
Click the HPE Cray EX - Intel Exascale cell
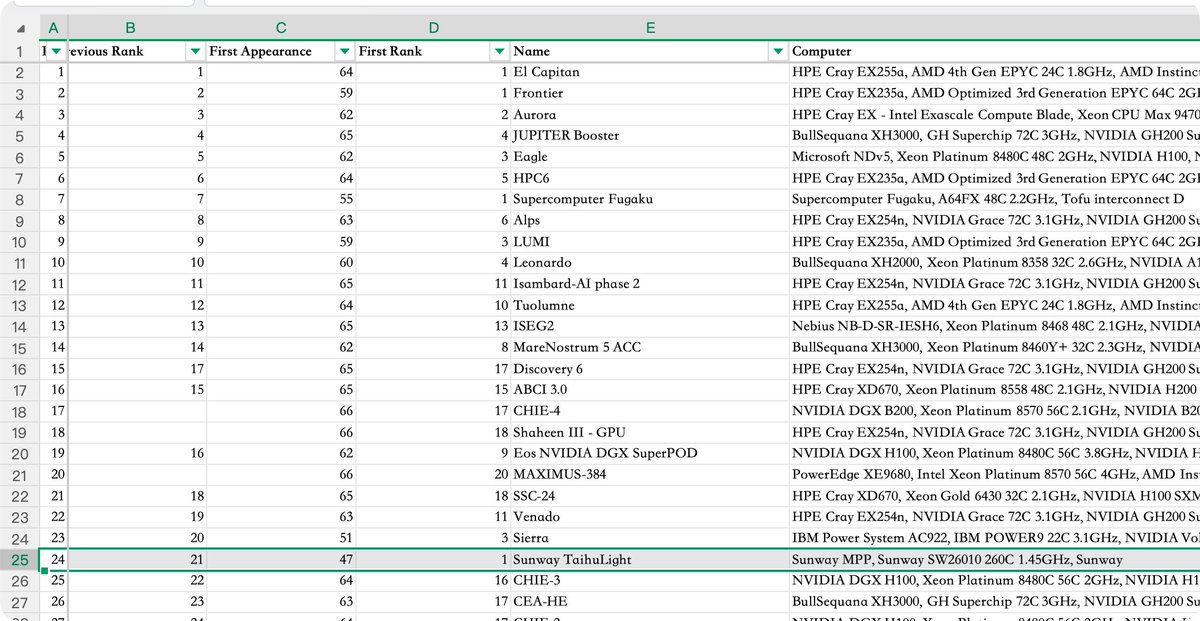tap(994, 114)
